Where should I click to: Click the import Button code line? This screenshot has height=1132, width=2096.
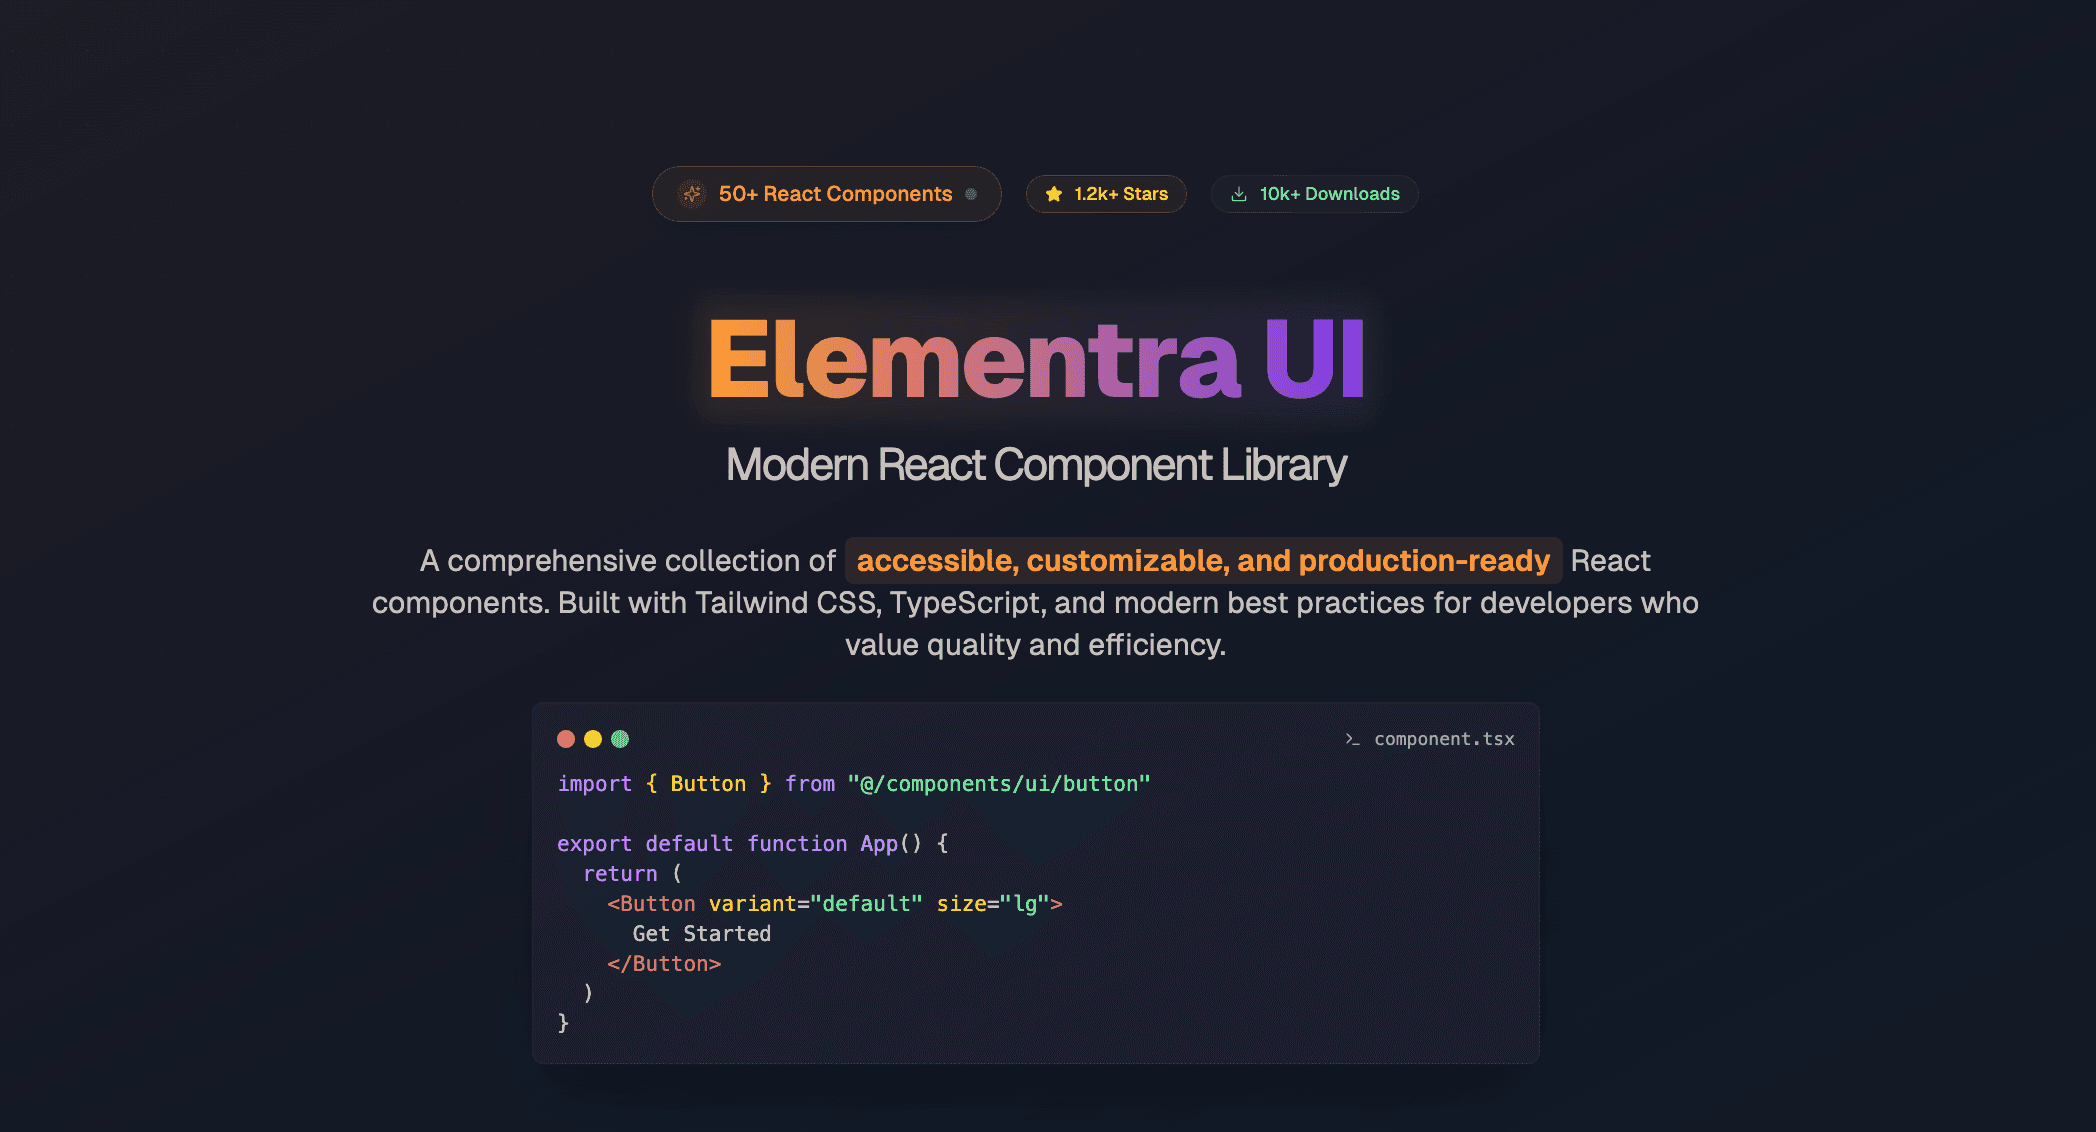(x=854, y=784)
